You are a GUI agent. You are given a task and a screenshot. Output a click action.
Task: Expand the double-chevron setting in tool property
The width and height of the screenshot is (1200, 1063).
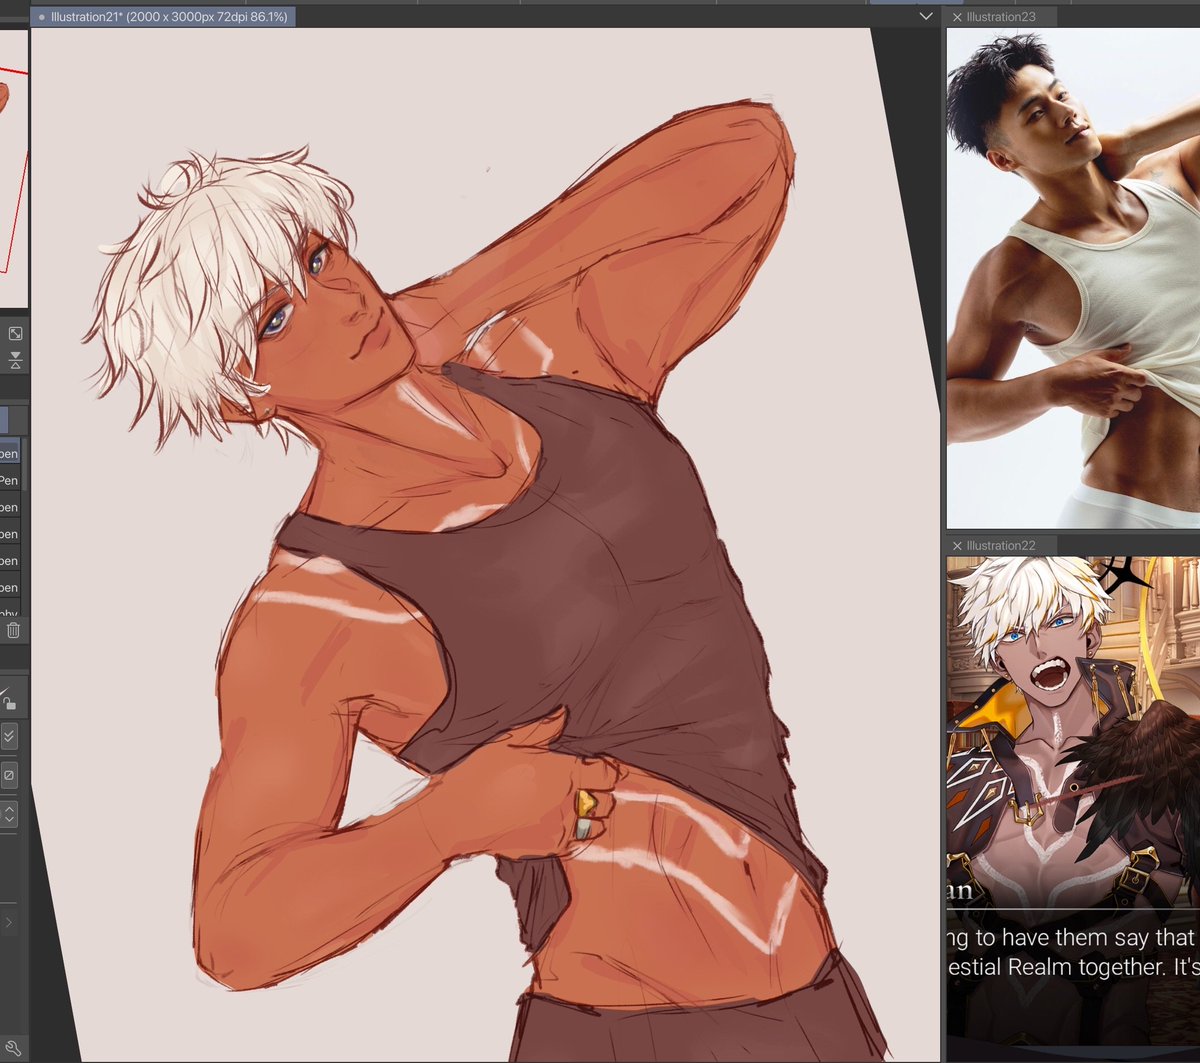point(9,737)
